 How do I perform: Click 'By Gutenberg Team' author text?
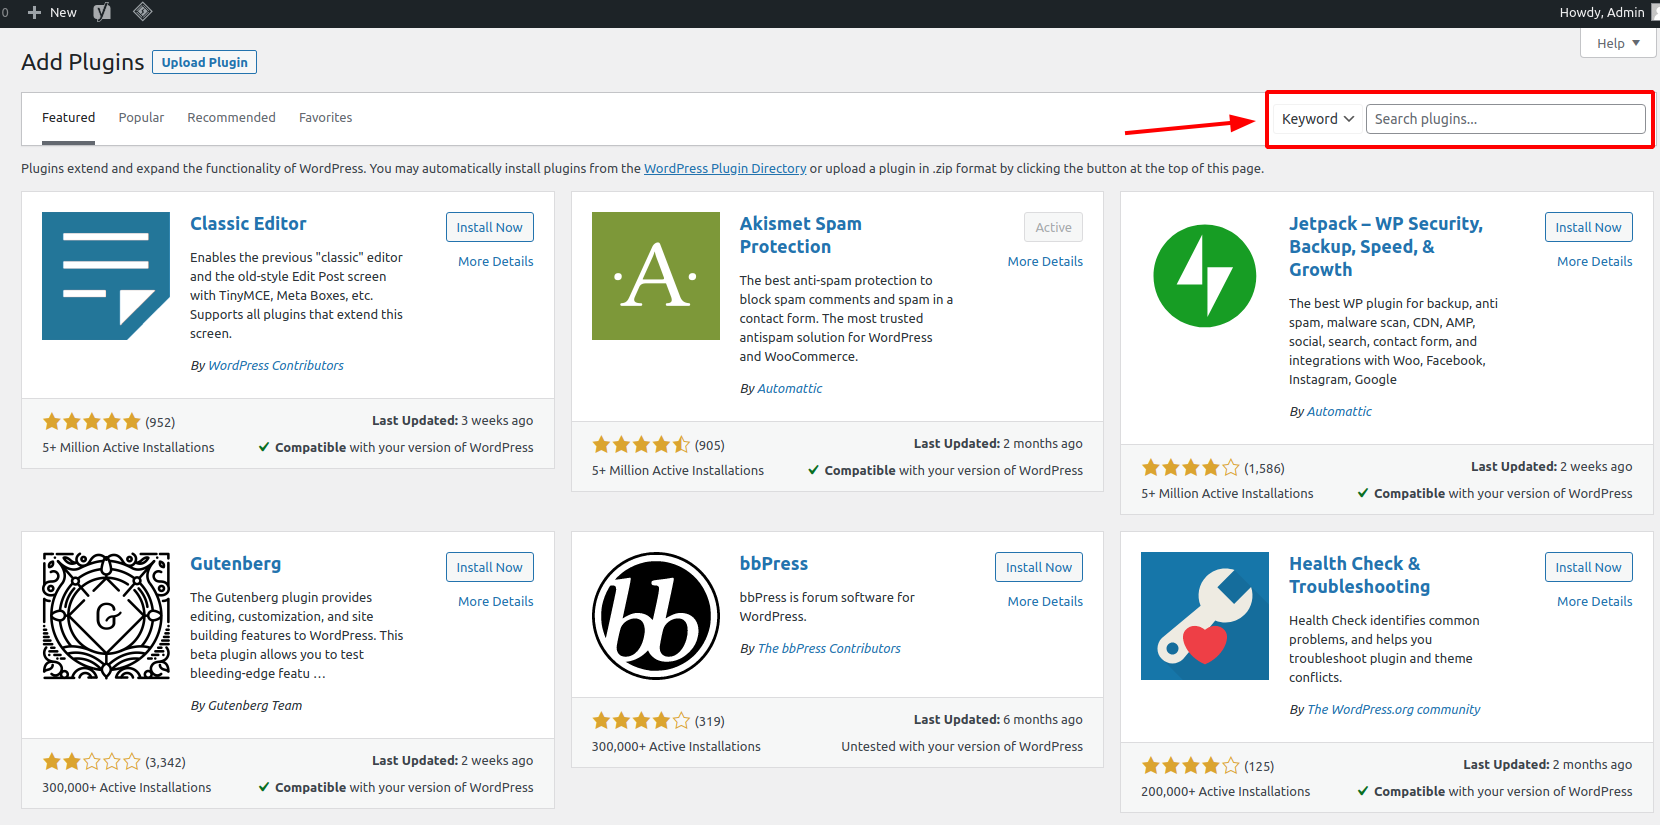point(246,705)
